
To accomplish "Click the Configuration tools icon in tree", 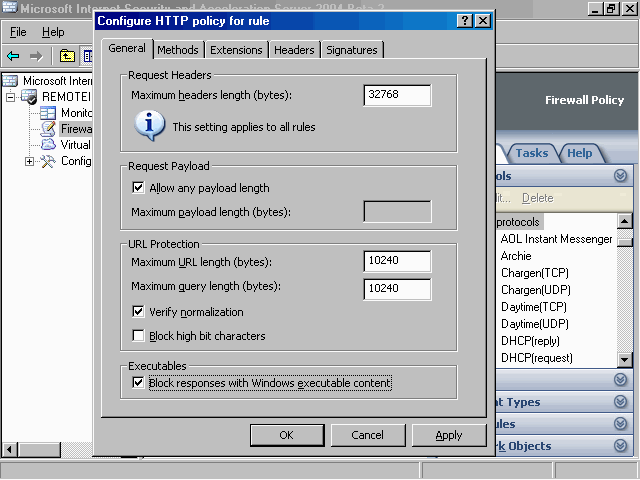I will click(x=48, y=161).
